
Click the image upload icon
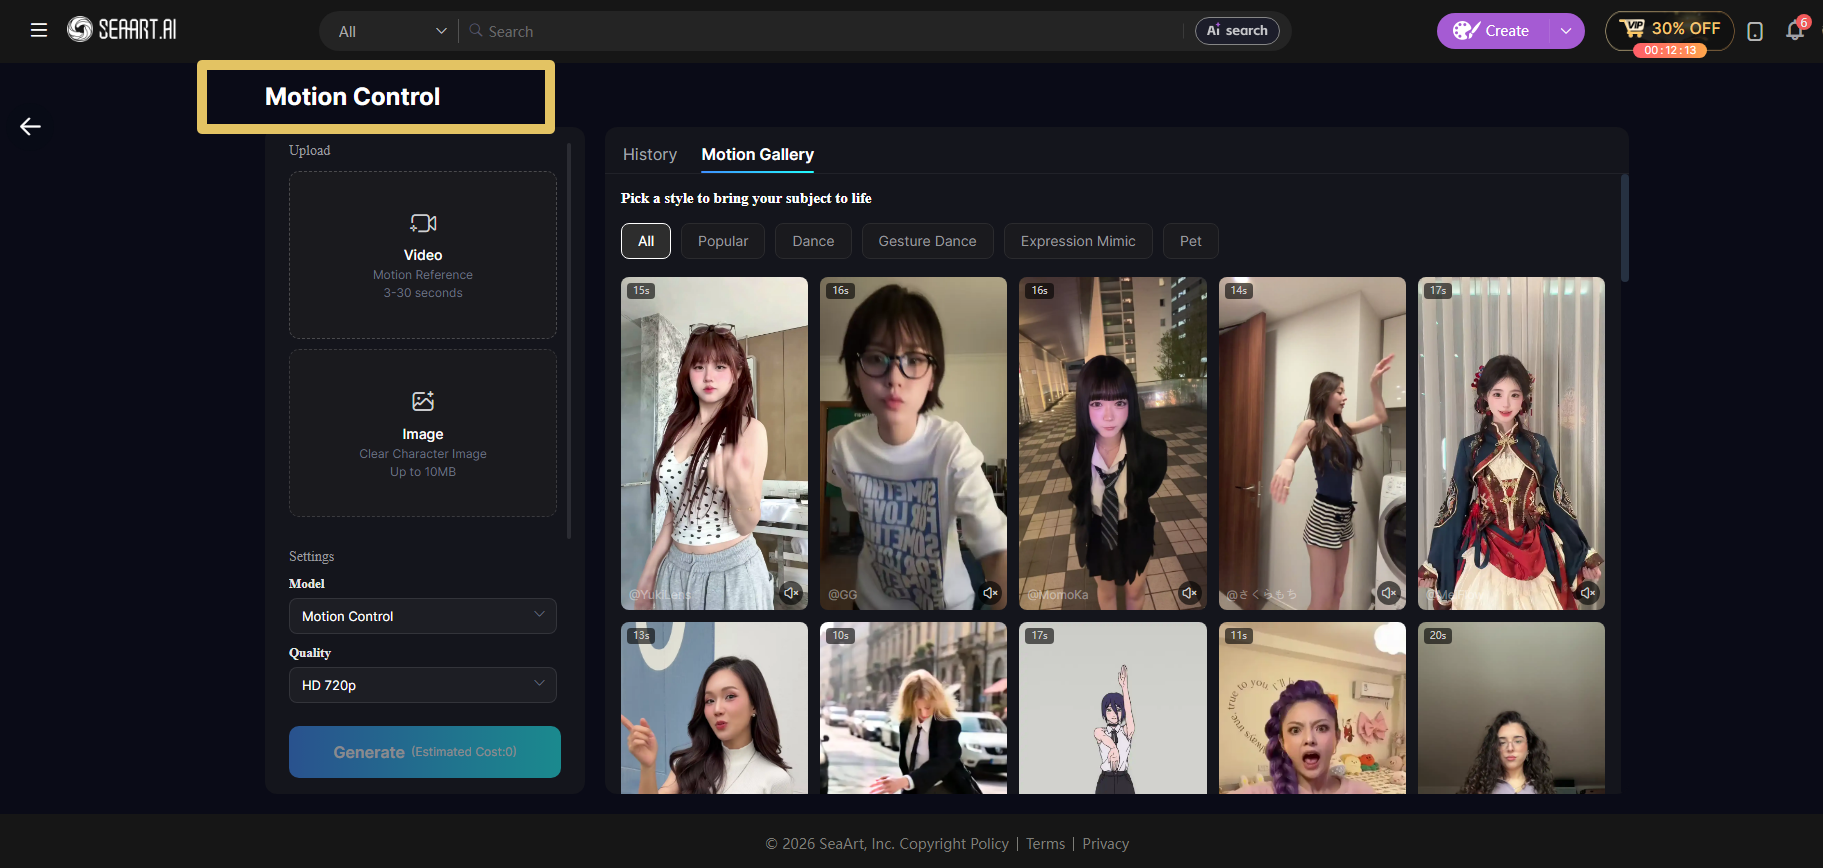423,401
